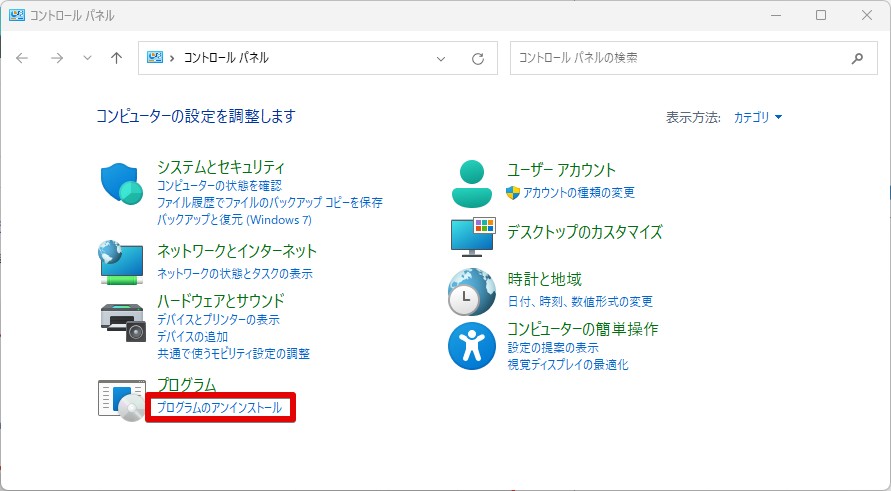Open プログラムのアンインストール link
Image resolution: width=891 pixels, height=491 pixels.
(219, 407)
